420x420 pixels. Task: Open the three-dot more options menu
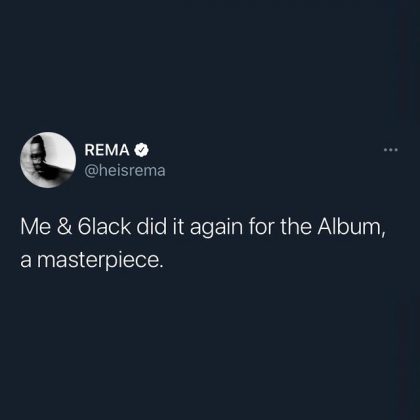coord(391,150)
